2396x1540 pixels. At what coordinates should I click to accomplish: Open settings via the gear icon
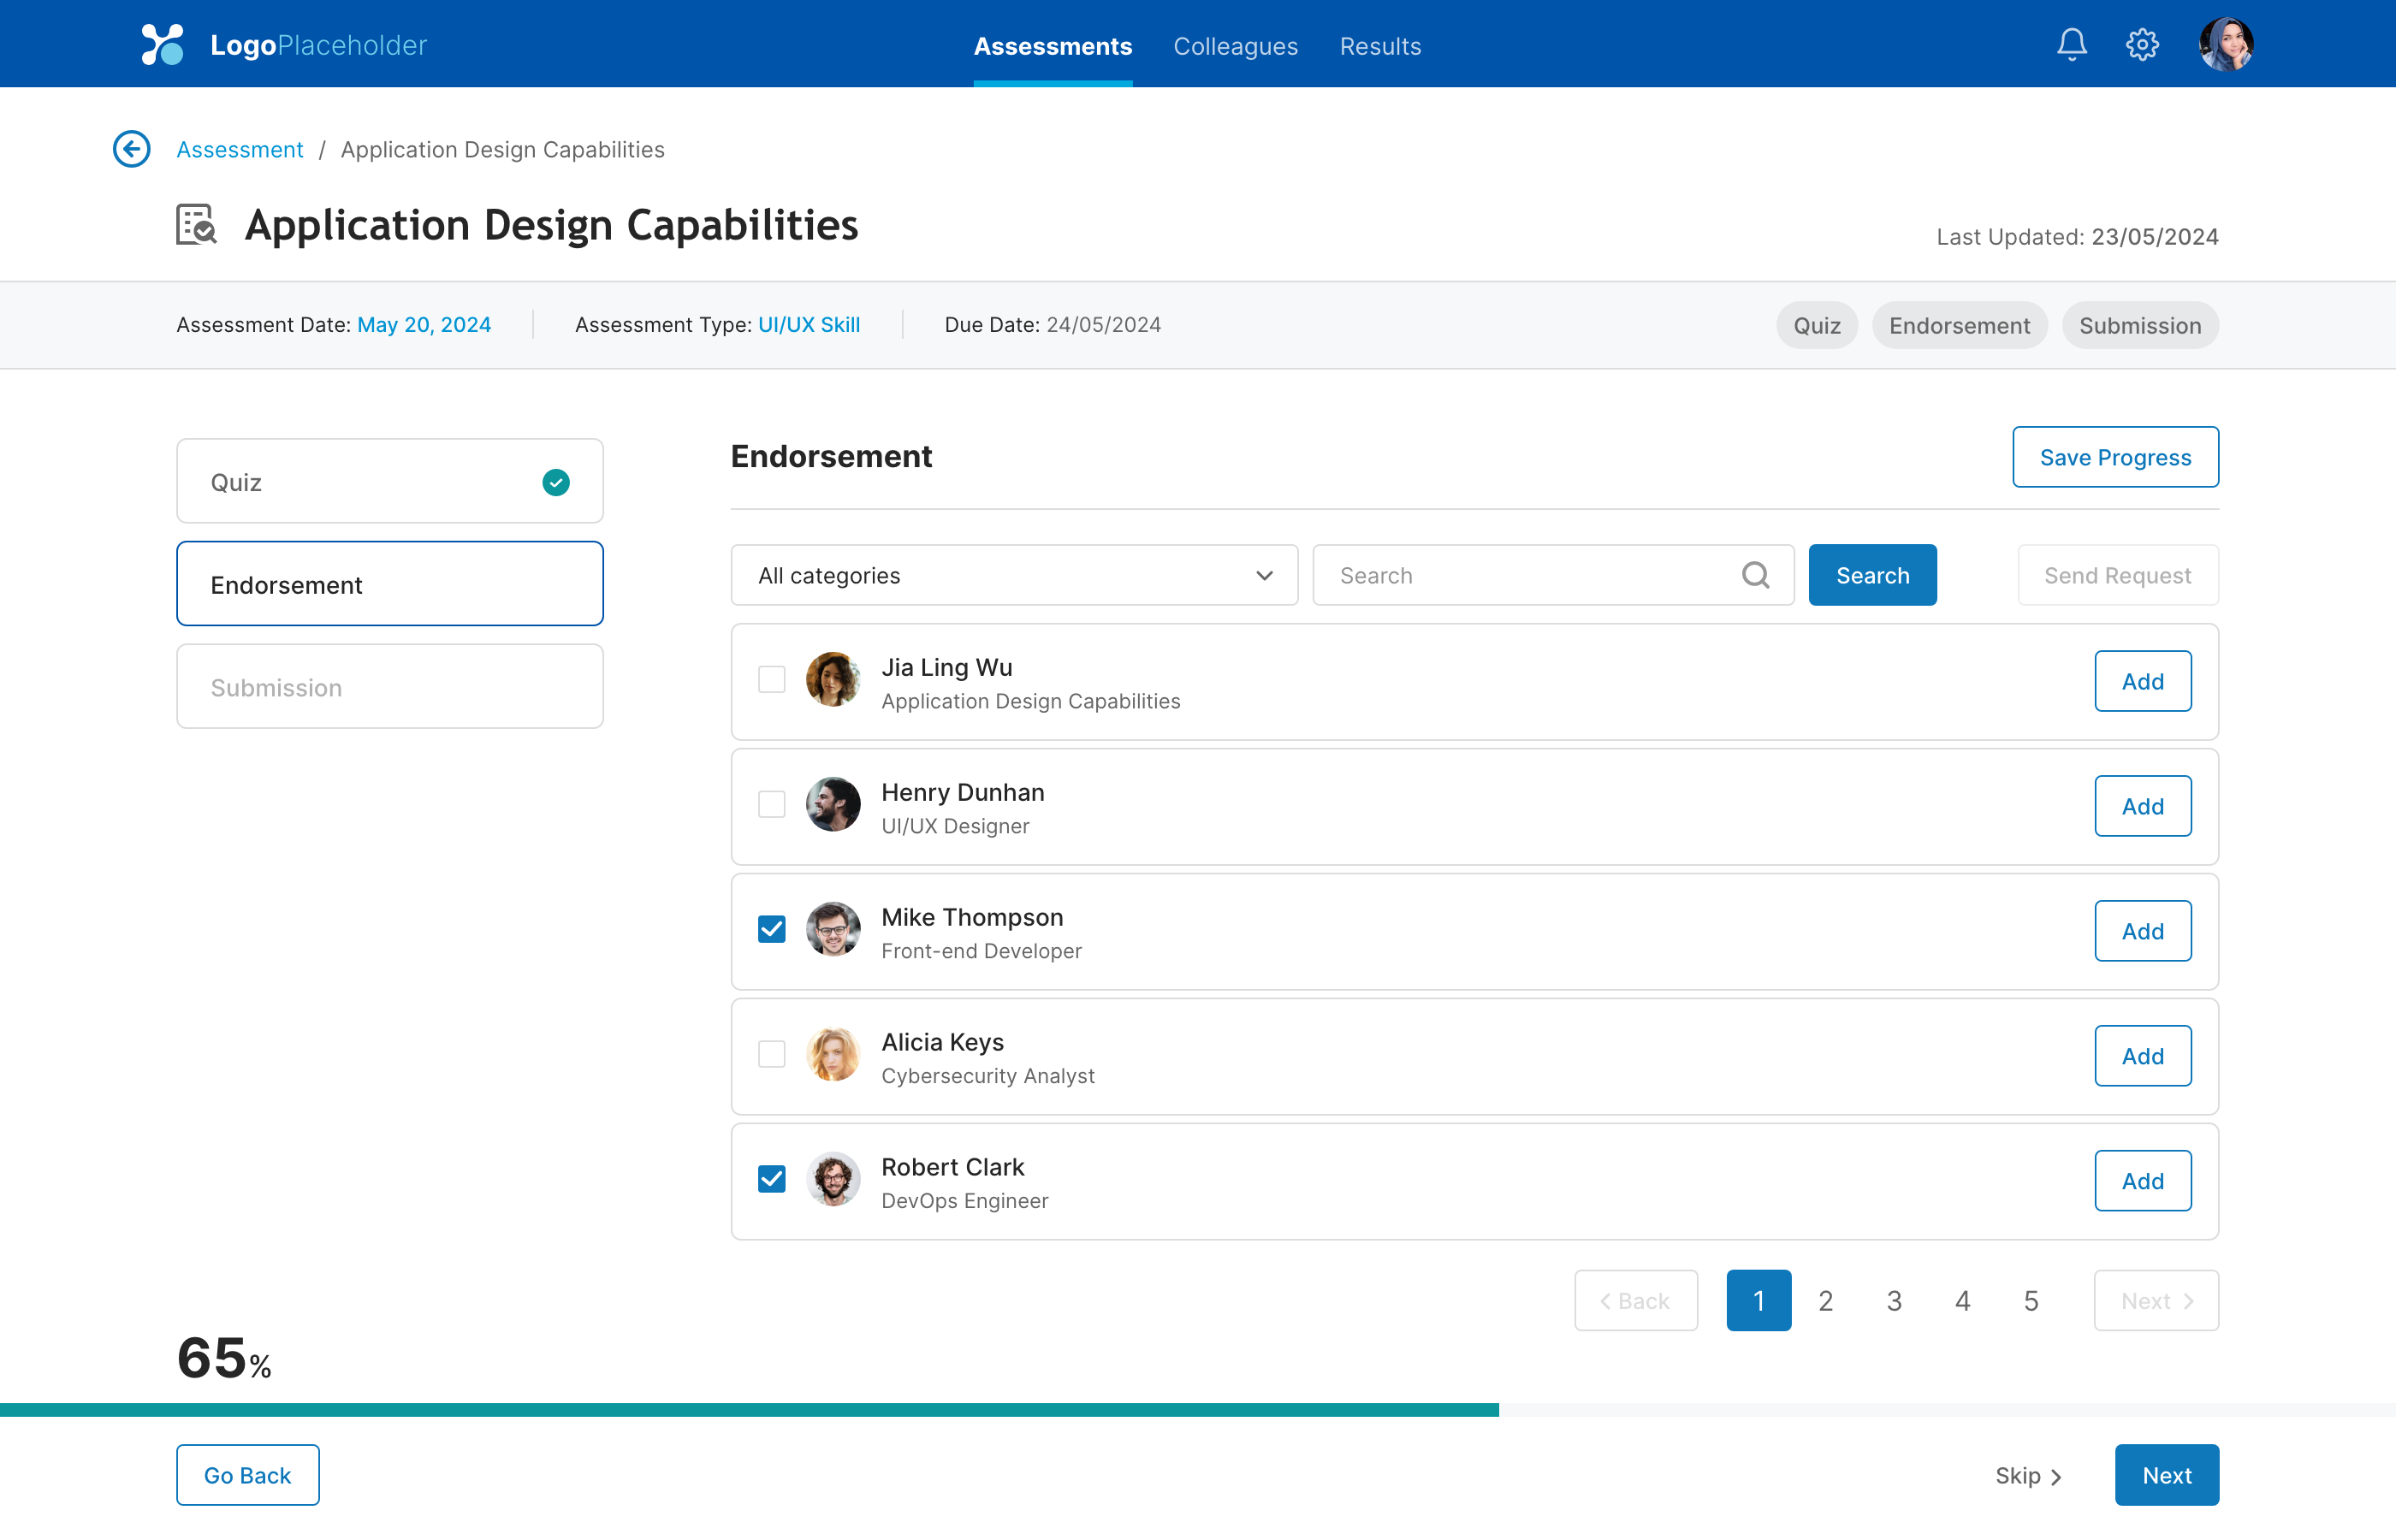click(x=2142, y=45)
